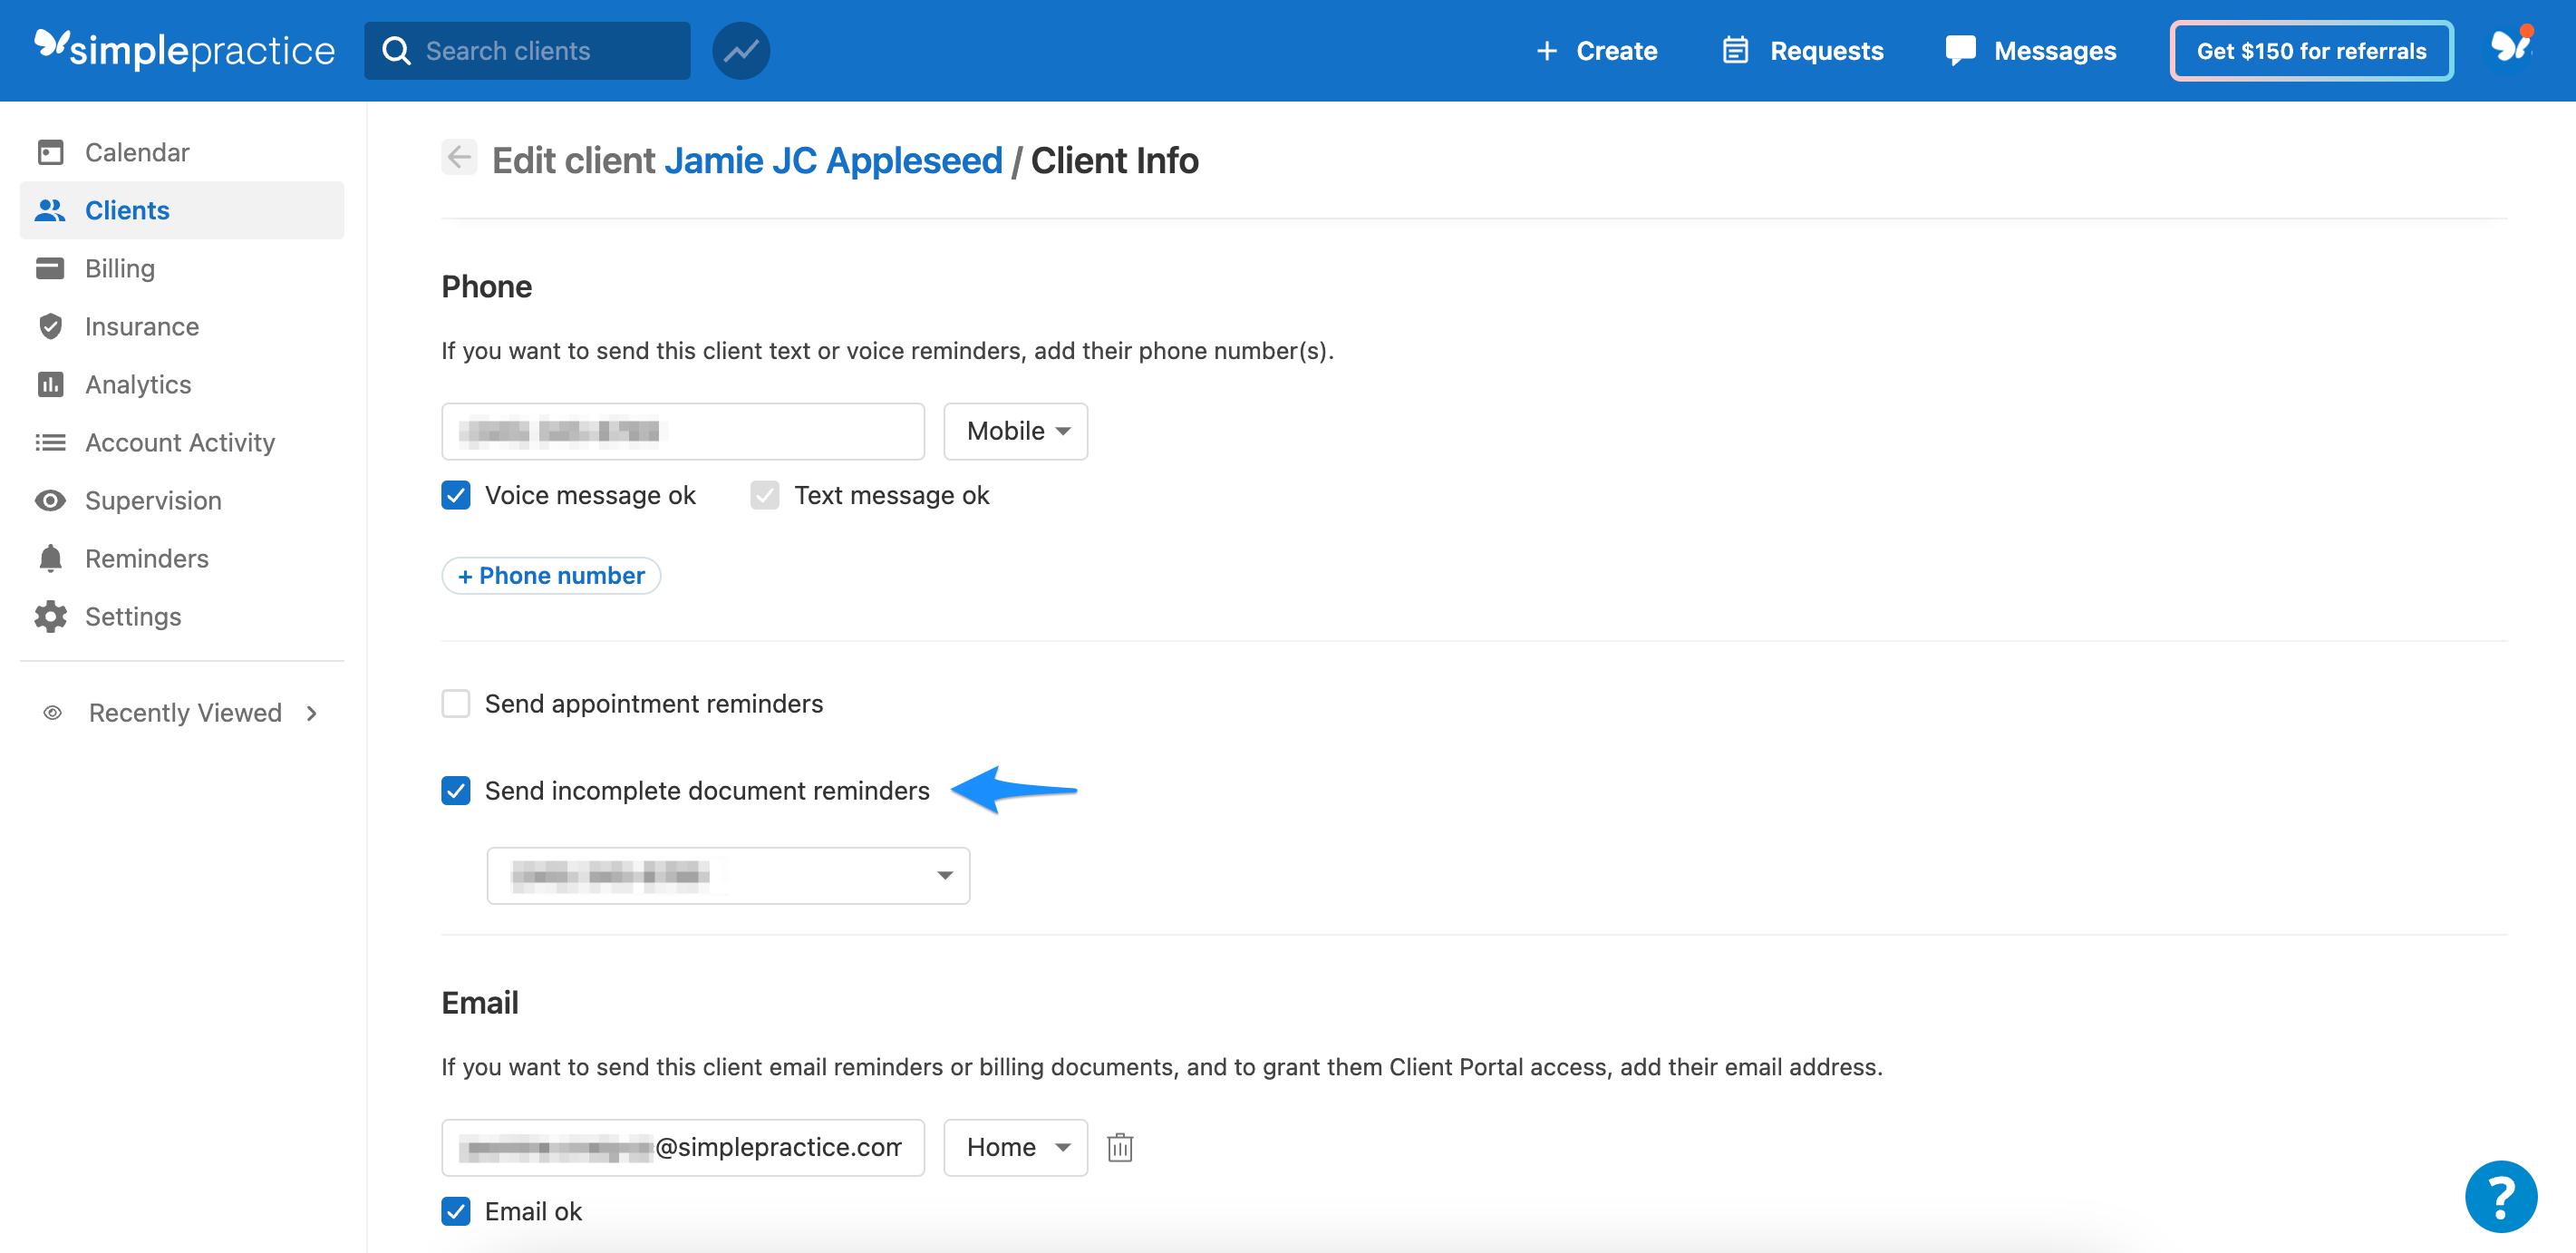Click the analytics trend icon beside search
Image resolution: width=2576 pixels, height=1253 pixels.
click(740, 51)
